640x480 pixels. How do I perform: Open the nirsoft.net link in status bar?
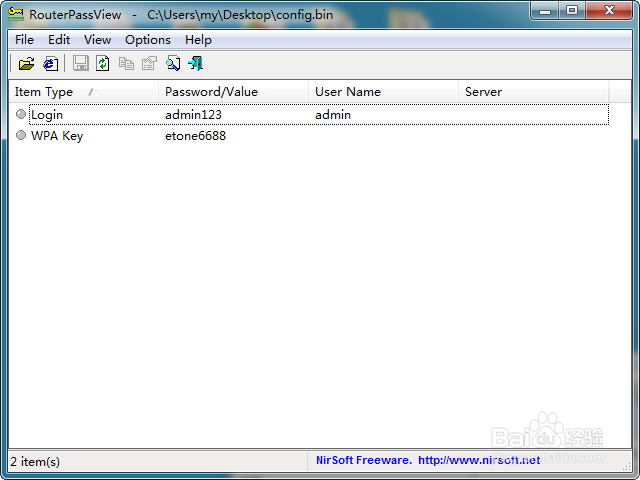pyautogui.click(x=479, y=460)
